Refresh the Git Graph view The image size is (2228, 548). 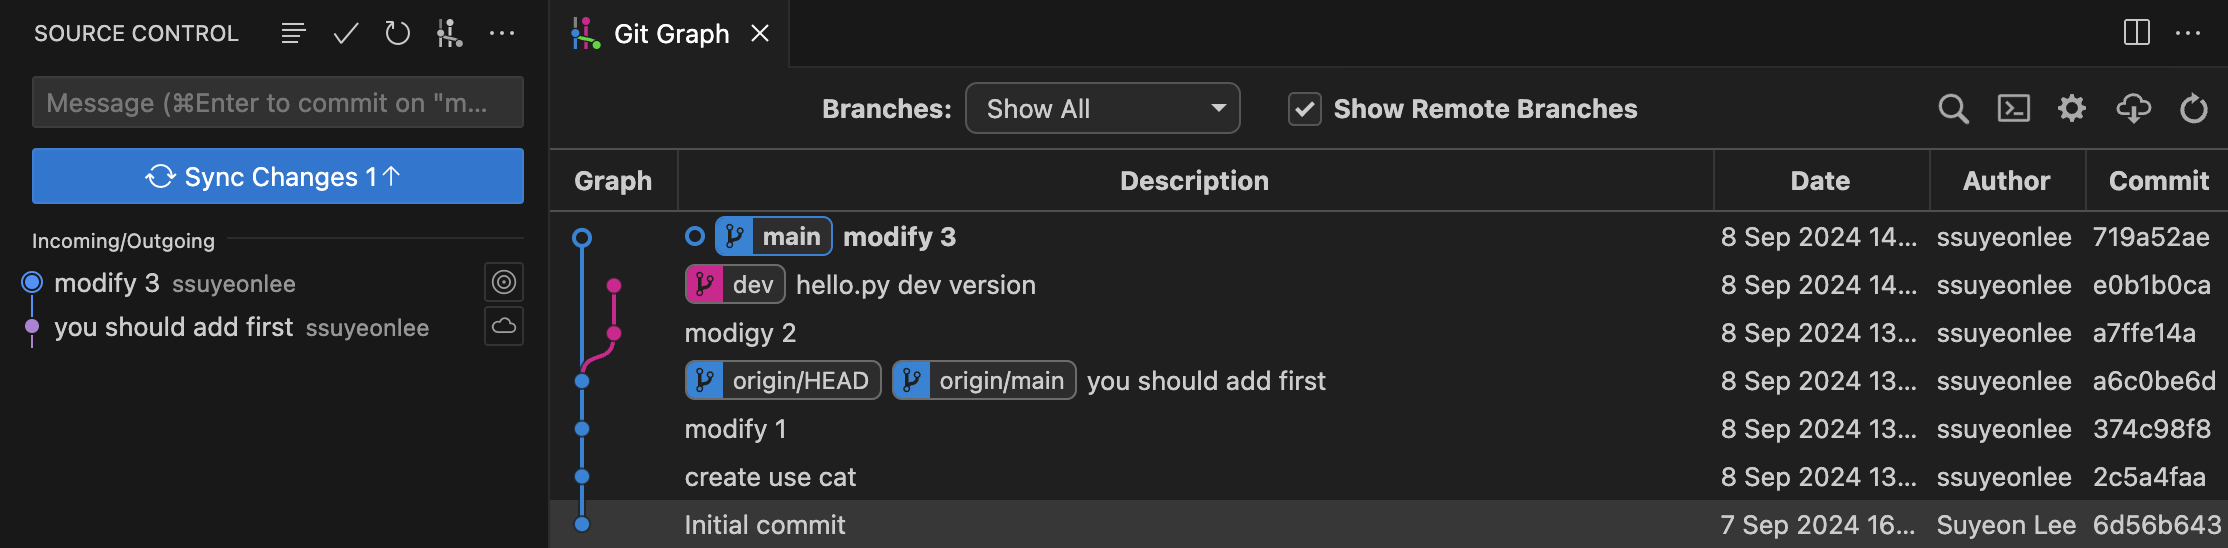coord(2193,108)
